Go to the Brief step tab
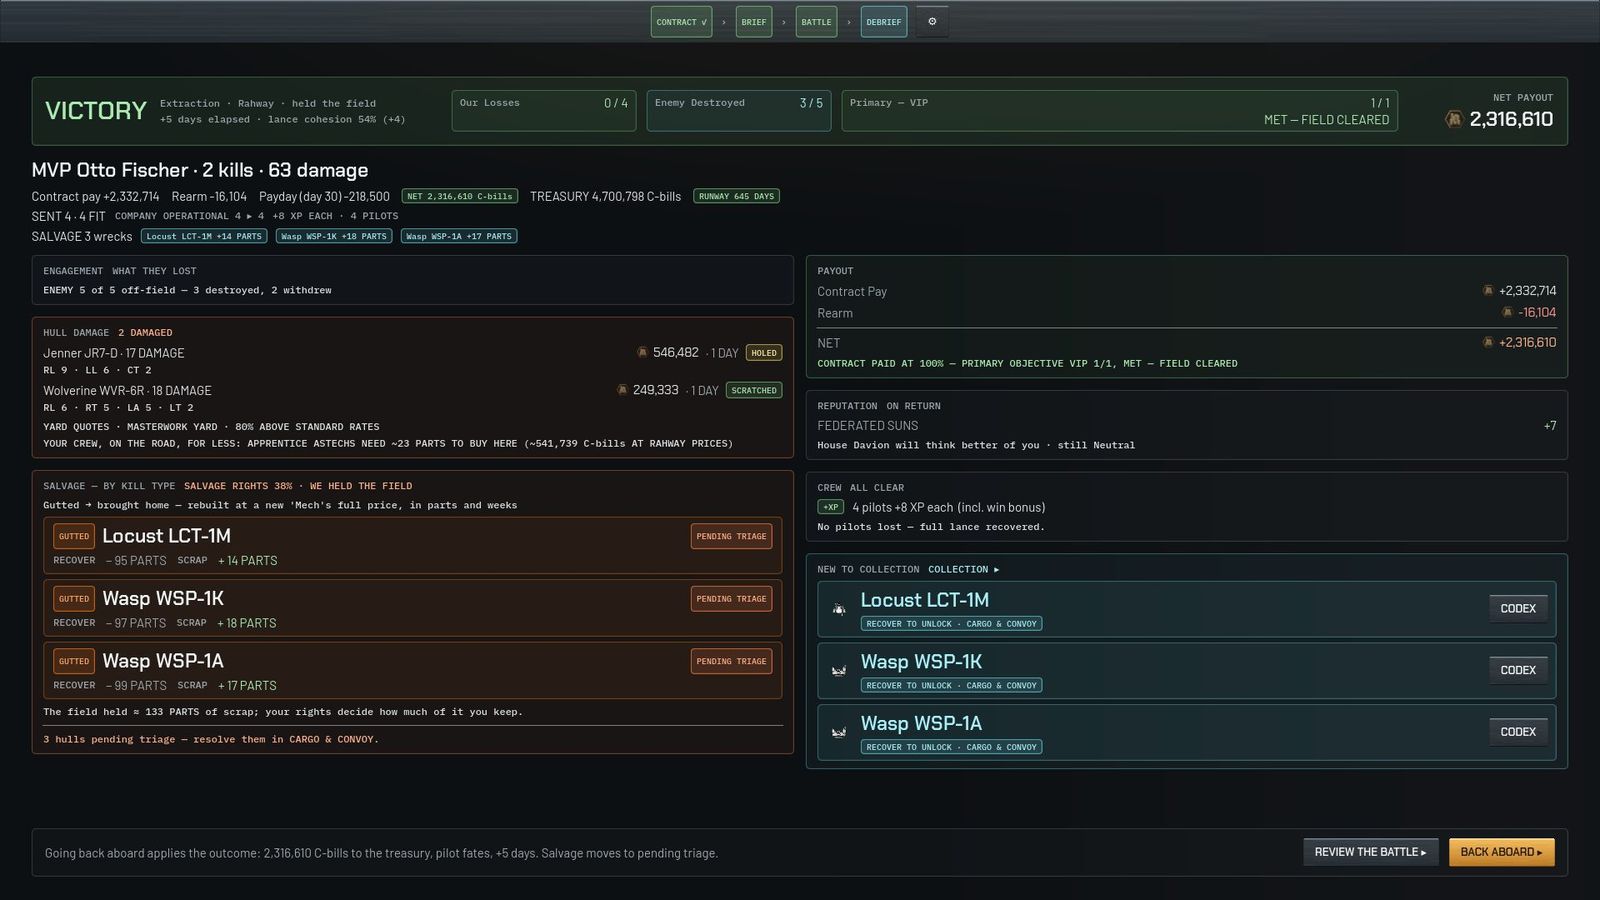The image size is (1600, 900). click(x=754, y=22)
